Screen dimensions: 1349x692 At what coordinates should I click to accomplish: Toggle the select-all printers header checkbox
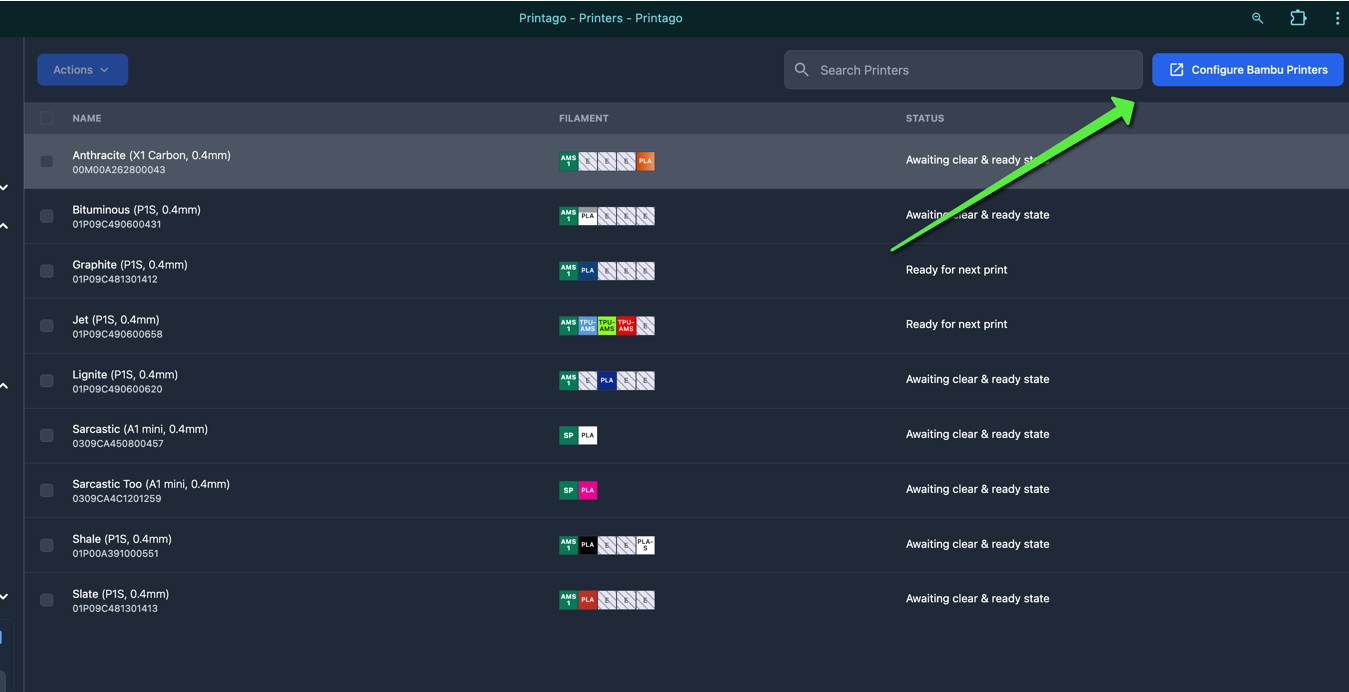click(x=47, y=118)
